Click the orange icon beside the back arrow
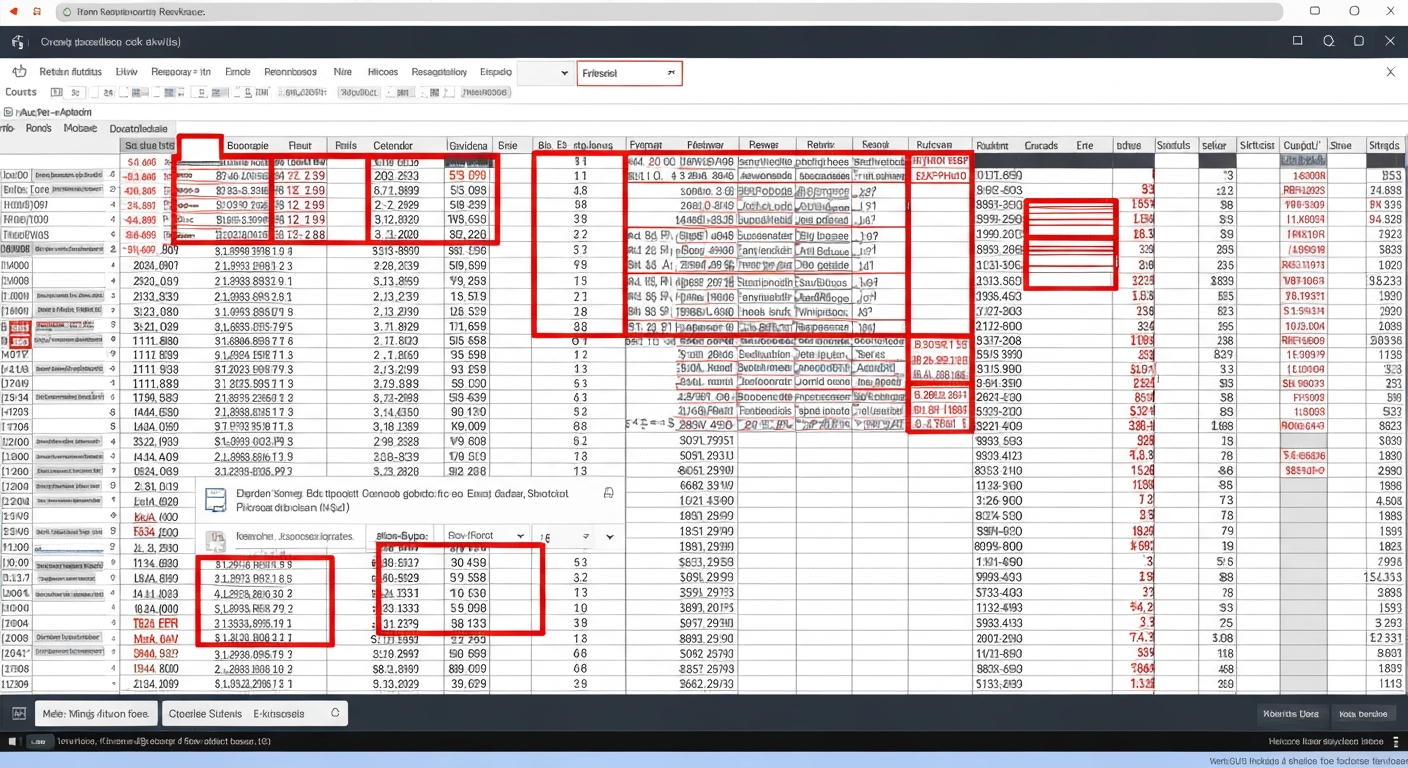The image size is (1408, 768). click(x=37, y=12)
